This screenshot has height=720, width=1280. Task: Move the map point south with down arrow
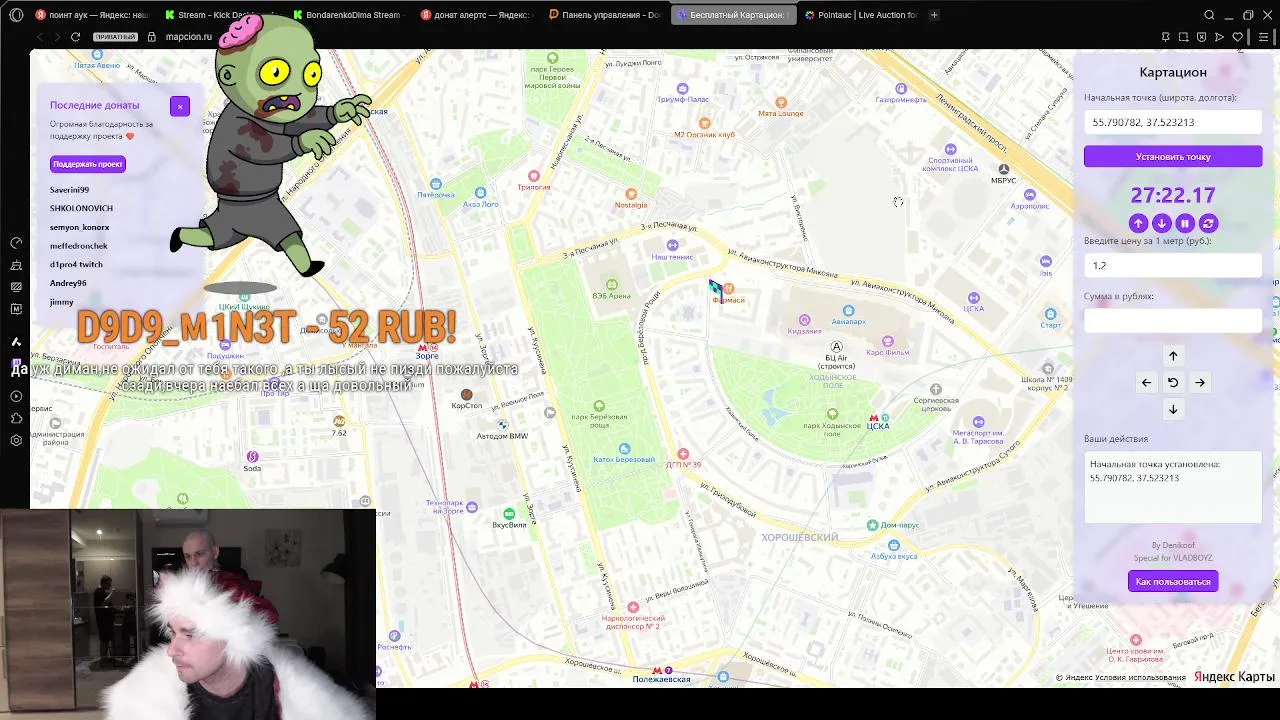point(1173,409)
